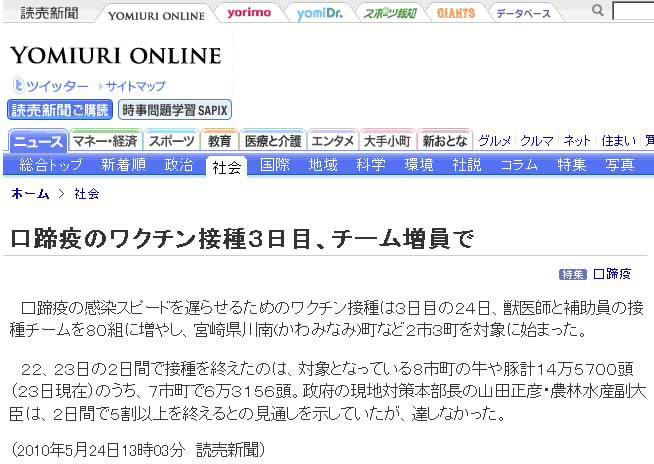Viewport: 654px width, 464px height.
Task: Select the ニュース main tab
Action: tap(38, 141)
